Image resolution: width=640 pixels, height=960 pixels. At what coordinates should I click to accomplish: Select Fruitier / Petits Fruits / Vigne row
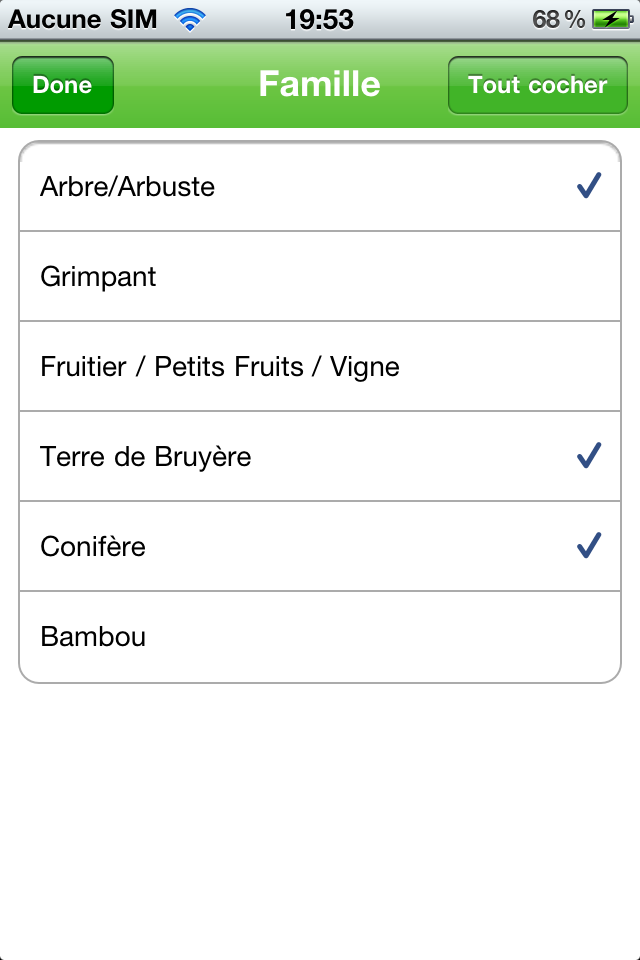[320, 366]
